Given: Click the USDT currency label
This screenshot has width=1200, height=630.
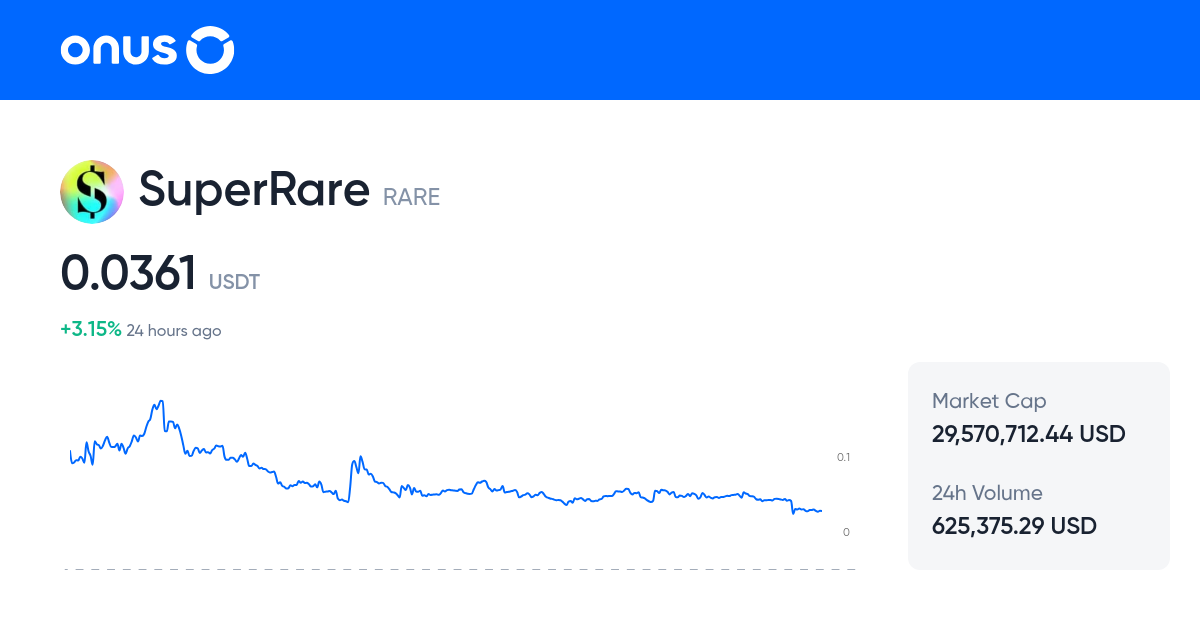Looking at the screenshot, I should coord(234,282).
